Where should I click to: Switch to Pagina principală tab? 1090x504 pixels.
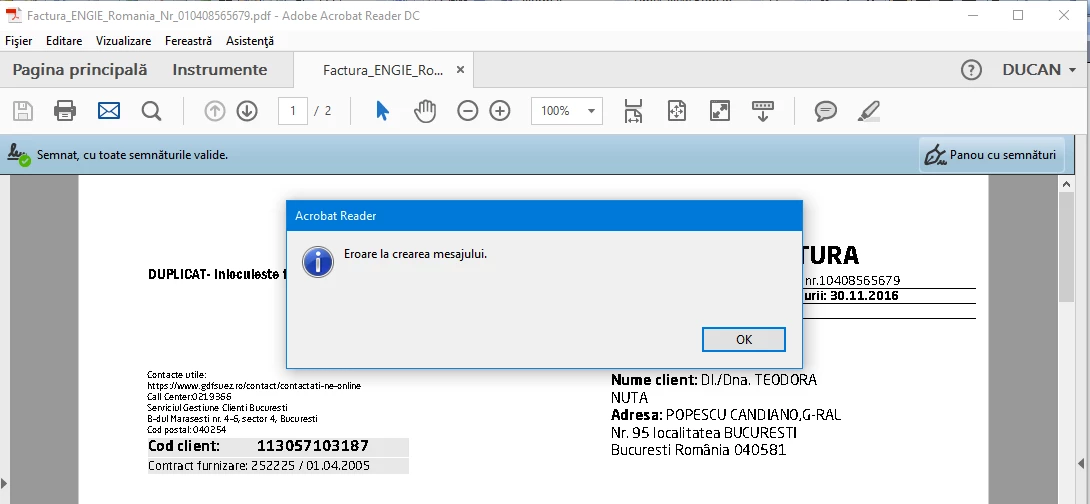pos(80,70)
